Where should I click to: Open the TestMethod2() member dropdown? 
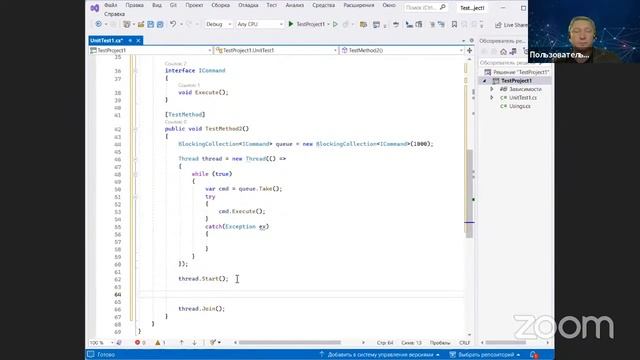tap(402, 50)
